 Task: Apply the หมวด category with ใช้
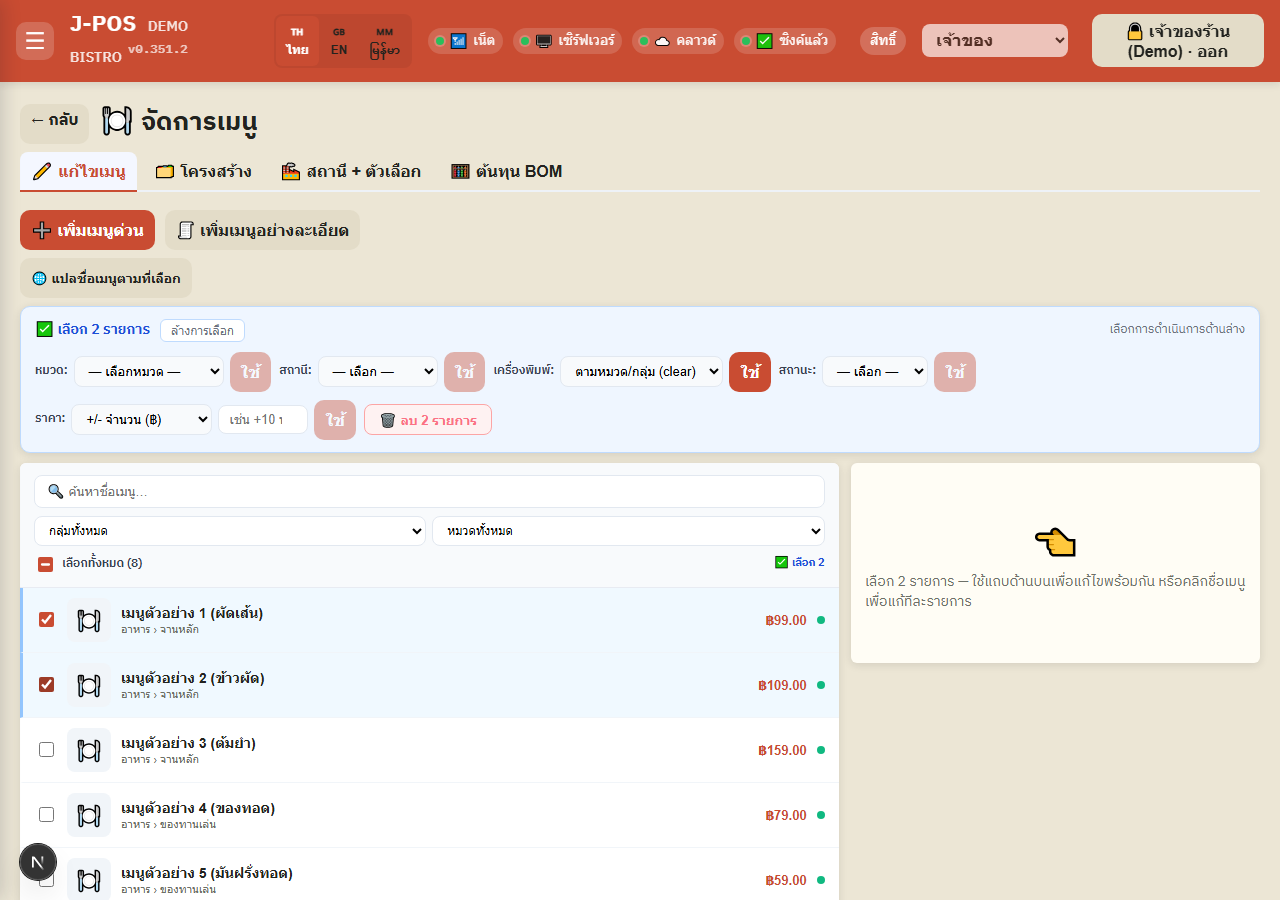click(x=250, y=371)
